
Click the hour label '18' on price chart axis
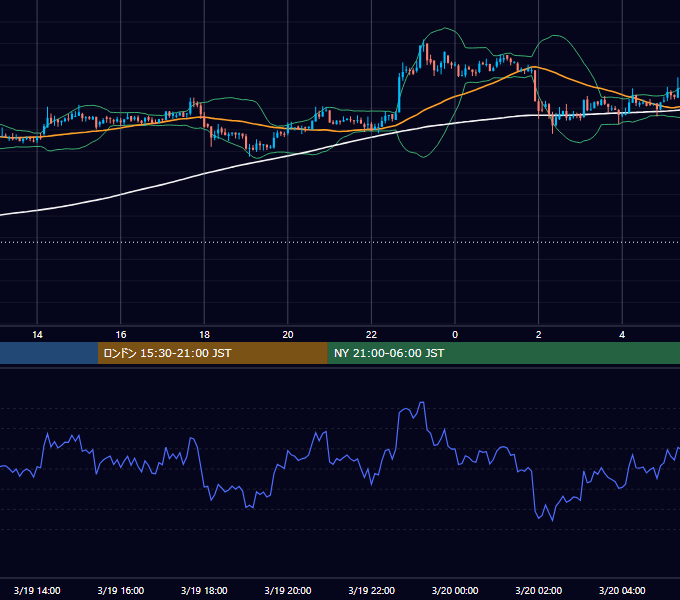(x=204, y=335)
